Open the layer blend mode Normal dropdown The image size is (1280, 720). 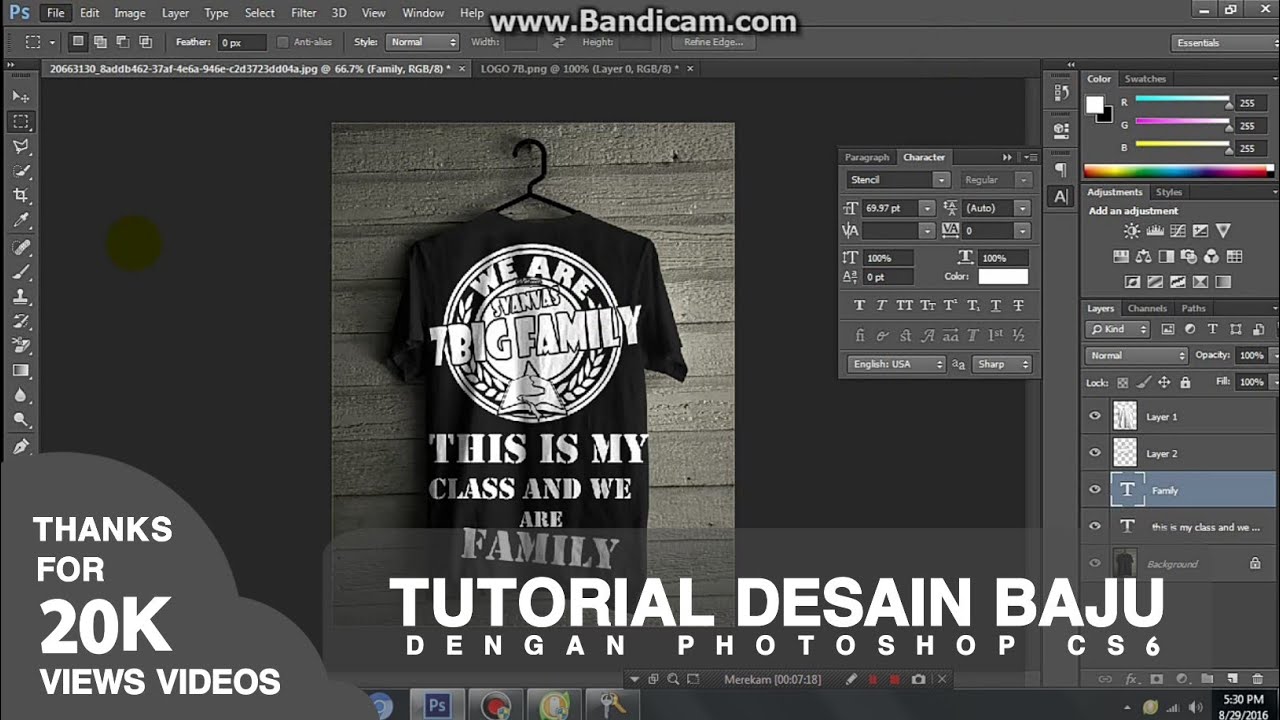[1137, 355]
